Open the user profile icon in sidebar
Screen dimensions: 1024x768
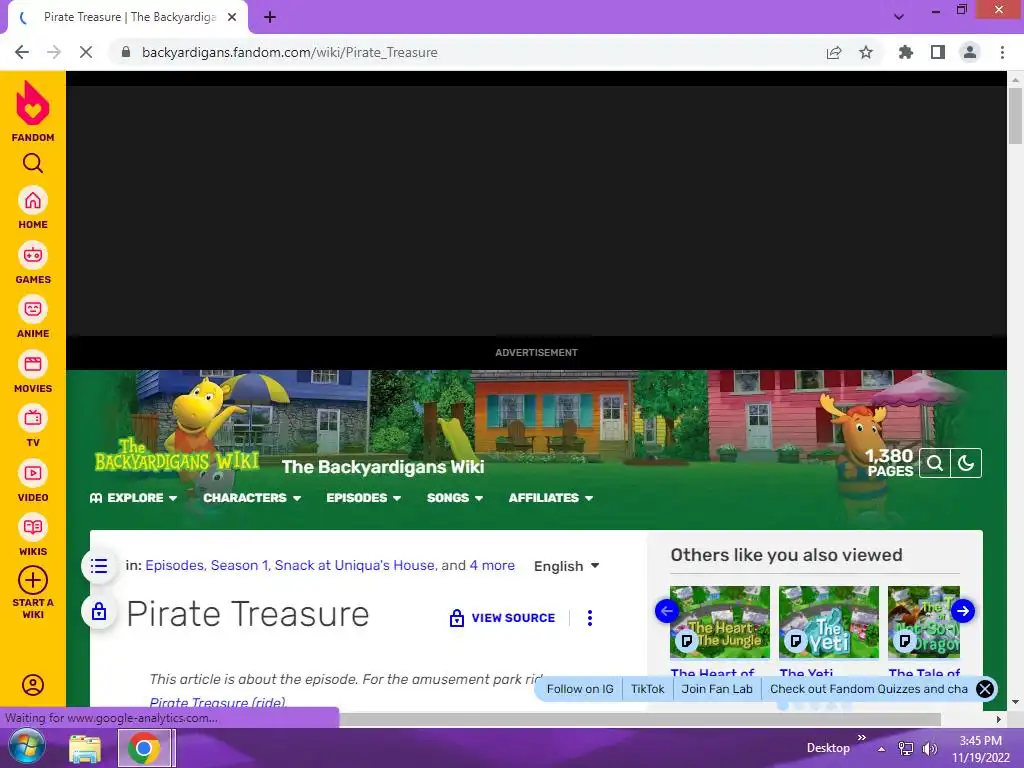click(x=33, y=684)
